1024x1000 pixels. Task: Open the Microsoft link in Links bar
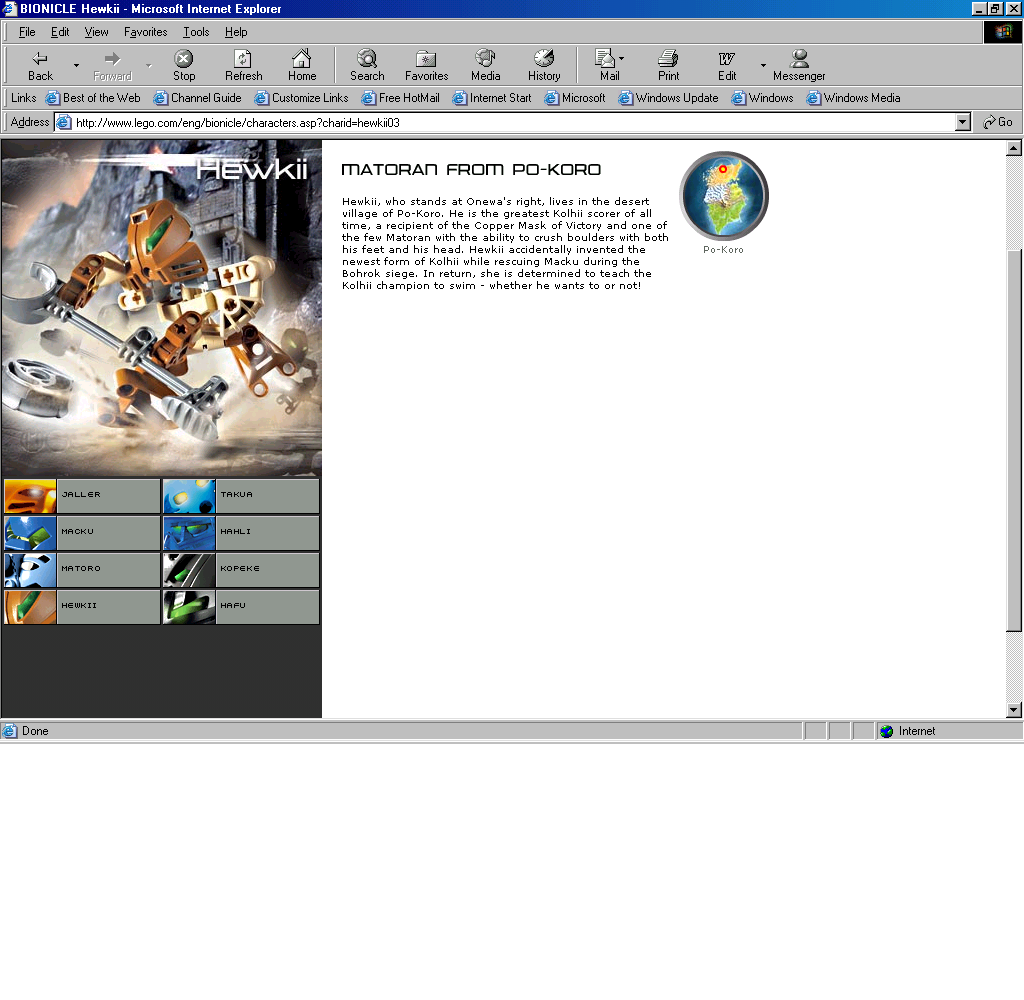pos(575,98)
